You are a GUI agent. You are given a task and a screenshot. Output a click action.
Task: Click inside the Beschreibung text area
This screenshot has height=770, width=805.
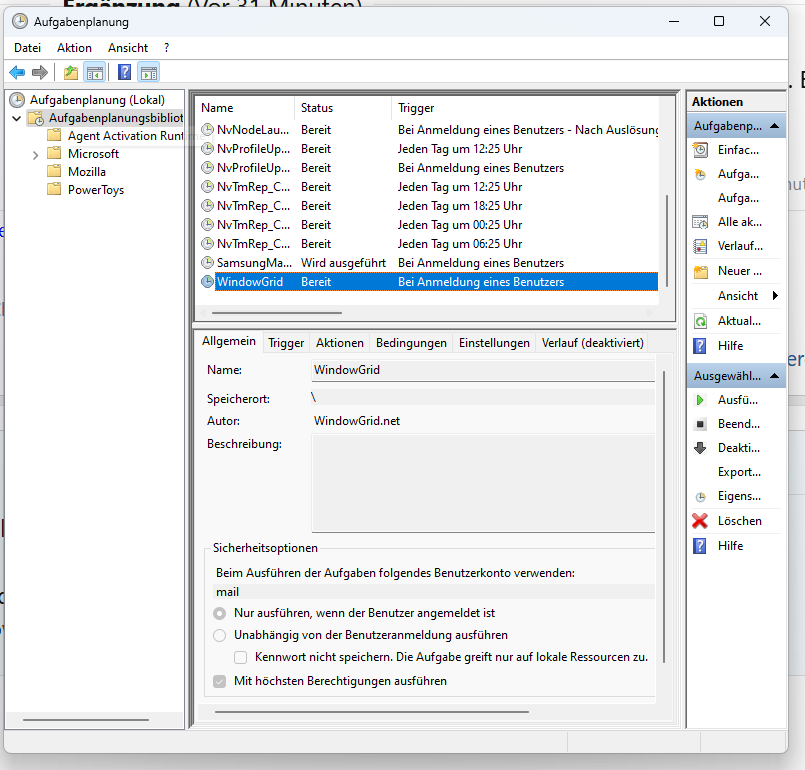point(483,483)
